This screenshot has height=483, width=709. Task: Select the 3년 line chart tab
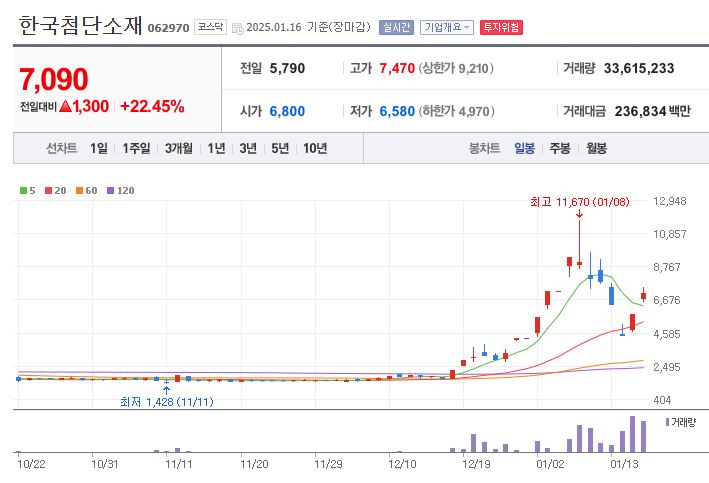click(x=248, y=148)
